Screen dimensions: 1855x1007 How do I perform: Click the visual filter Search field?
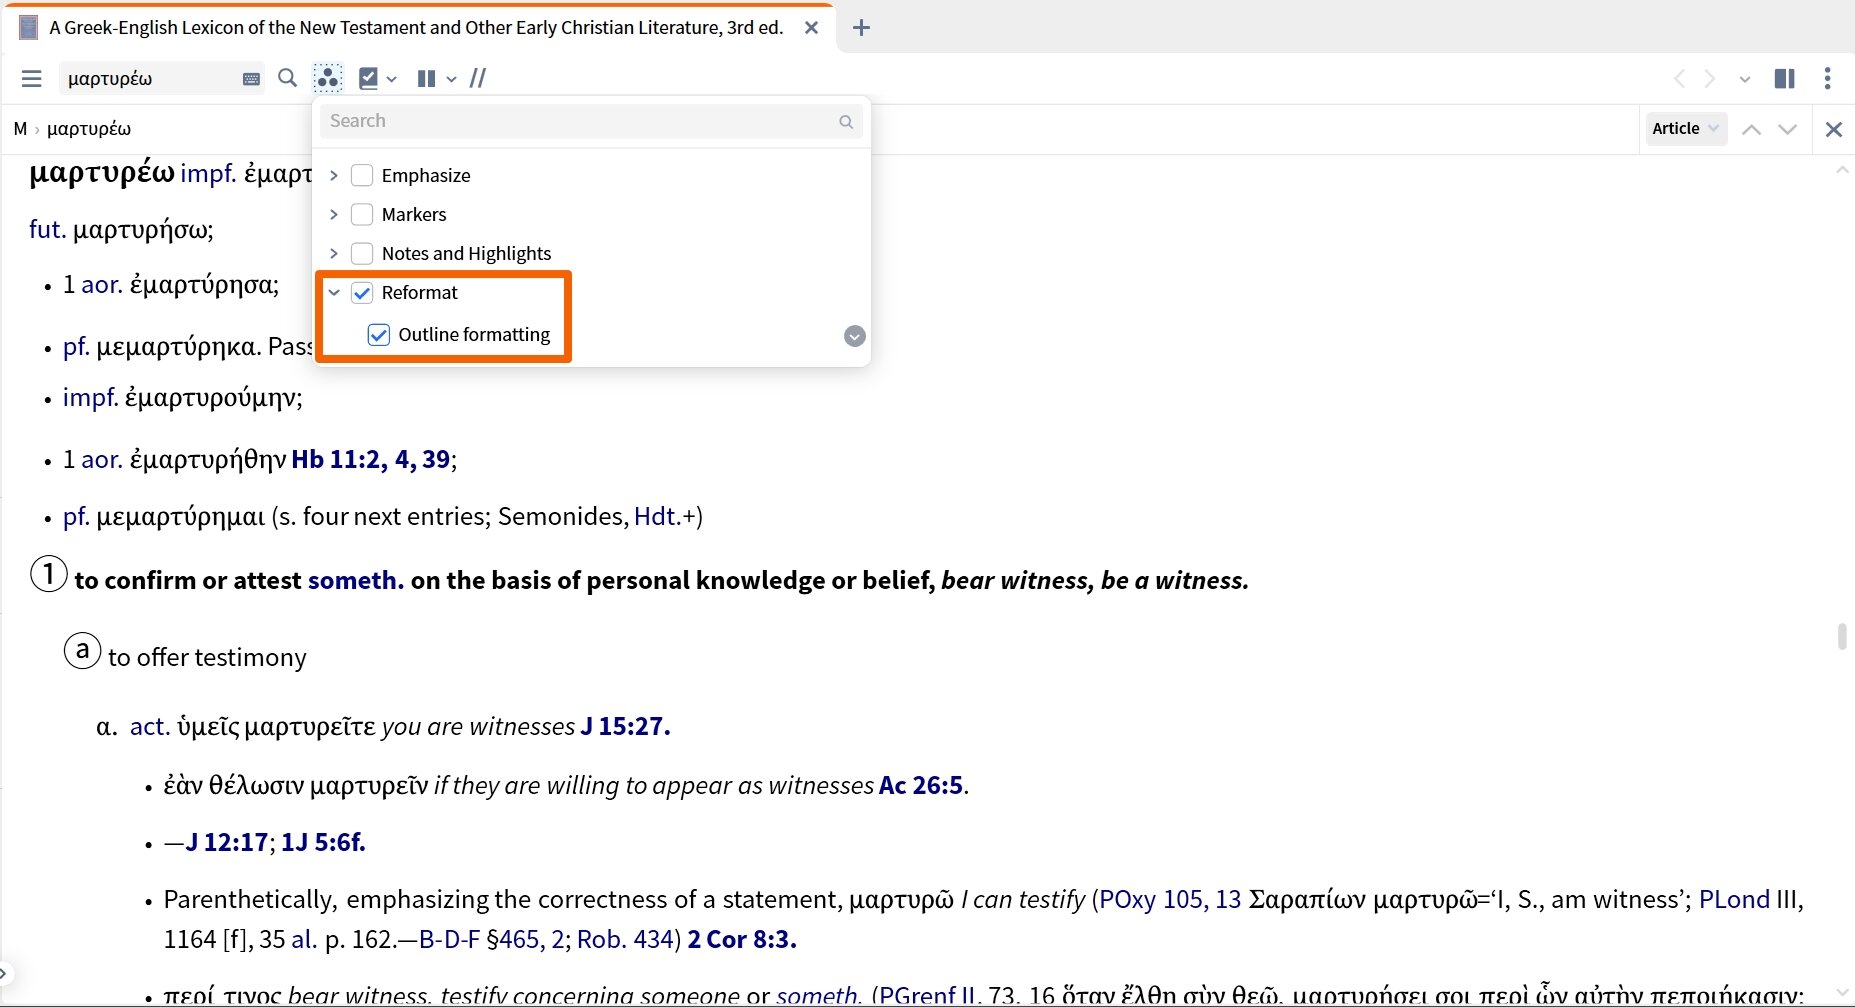(x=580, y=121)
